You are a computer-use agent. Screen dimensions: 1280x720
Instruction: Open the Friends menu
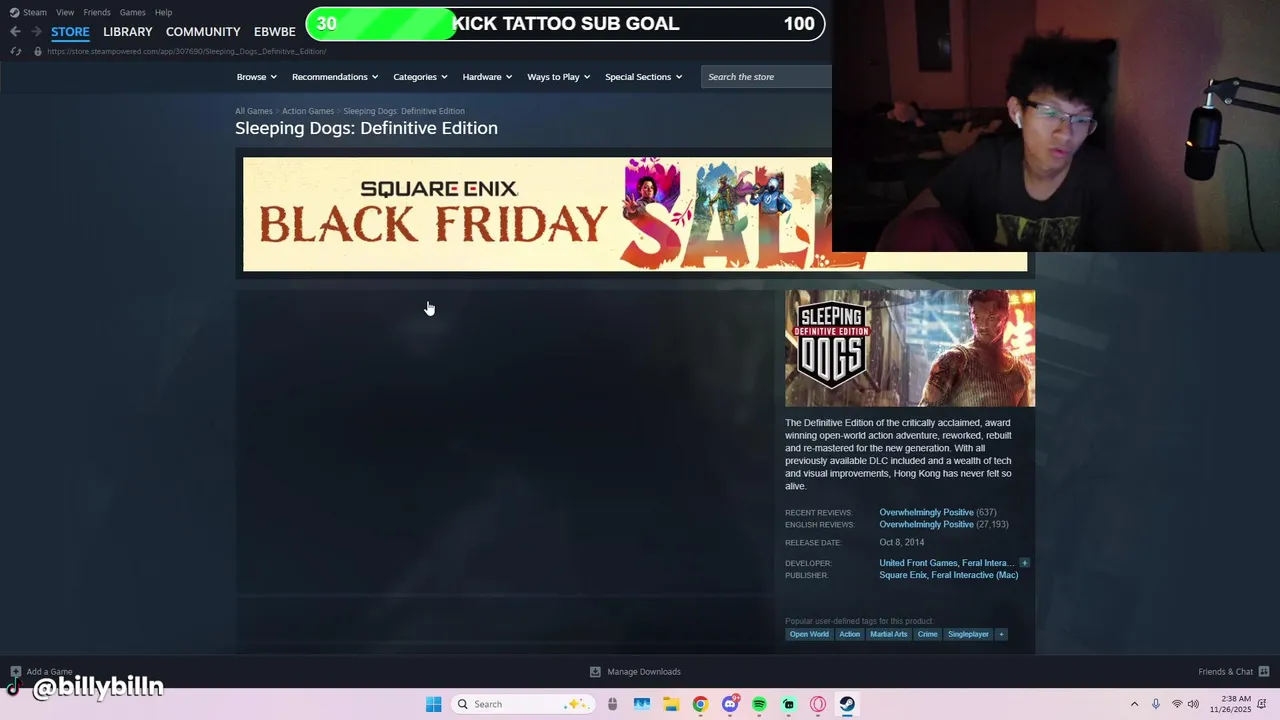[97, 12]
